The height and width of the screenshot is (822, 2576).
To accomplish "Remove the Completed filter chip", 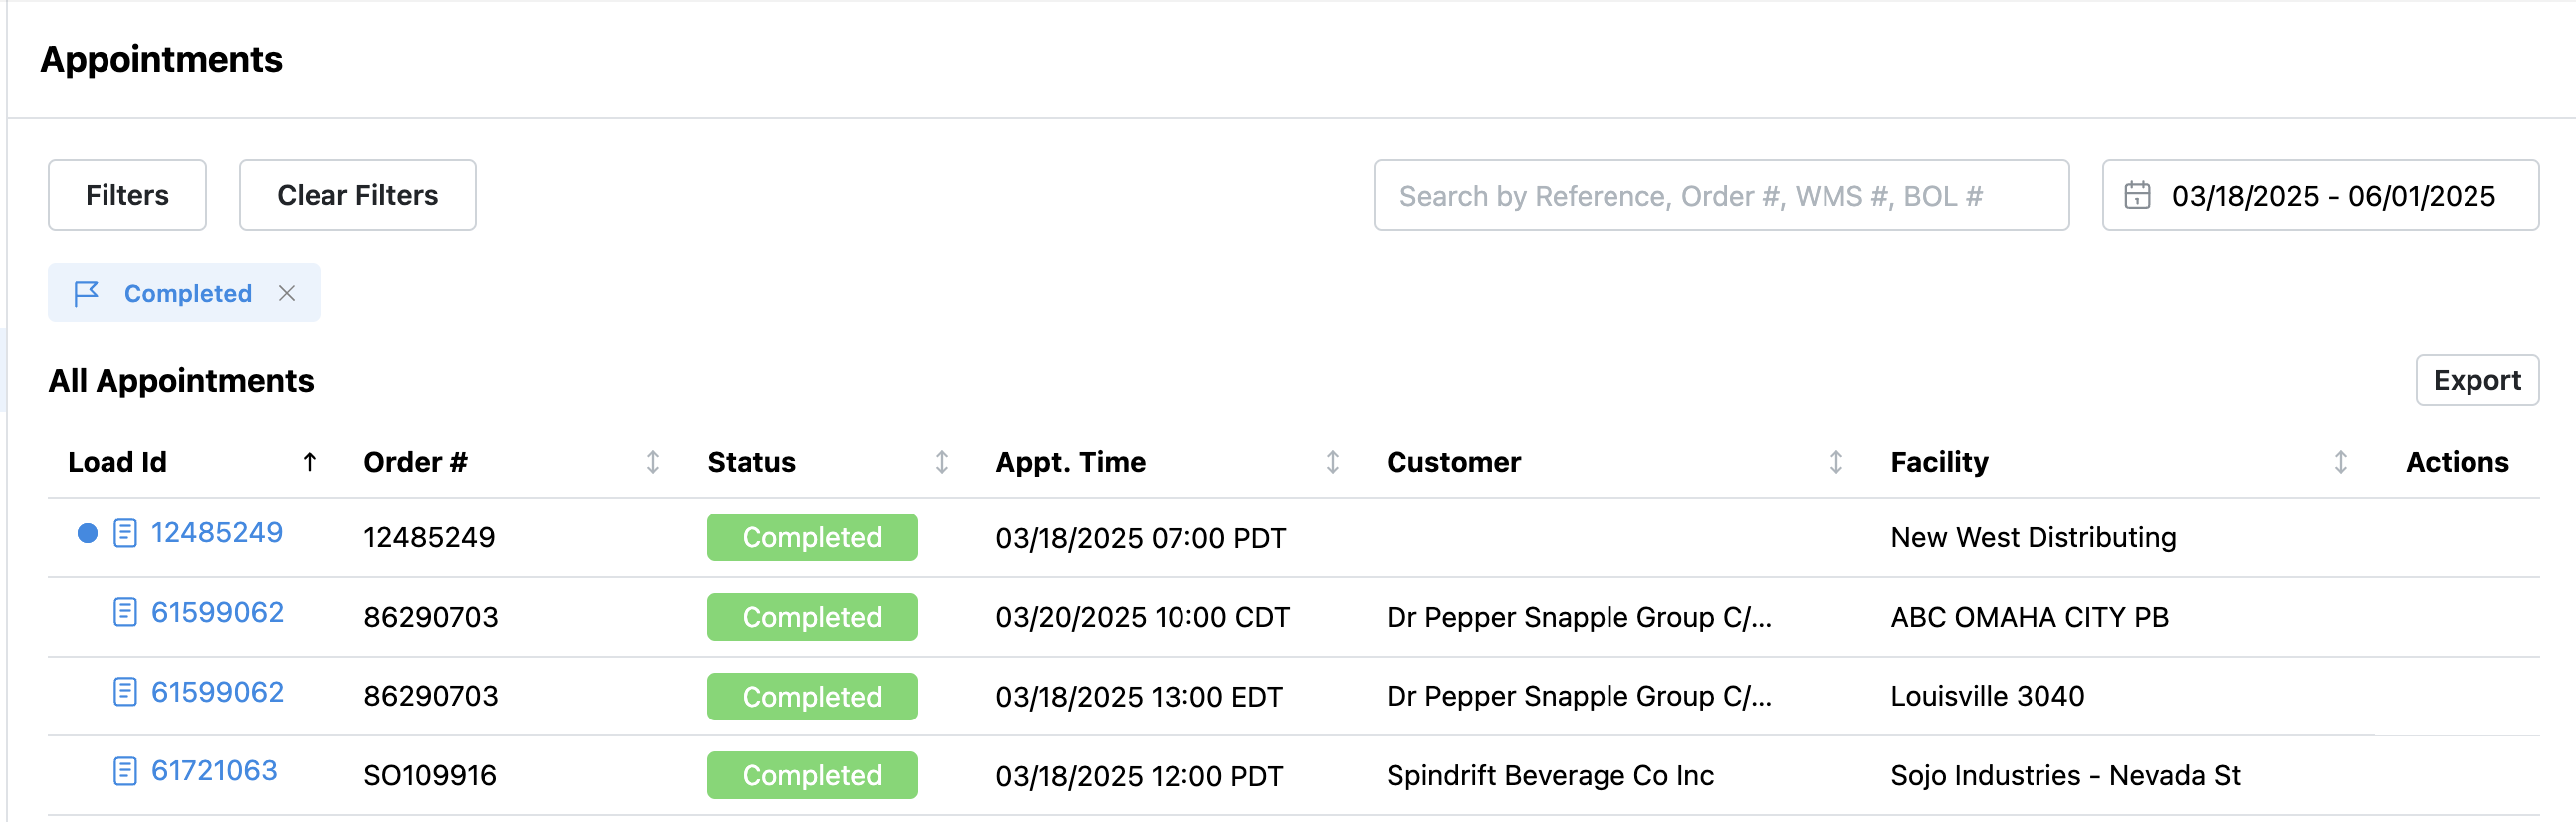I will [287, 293].
